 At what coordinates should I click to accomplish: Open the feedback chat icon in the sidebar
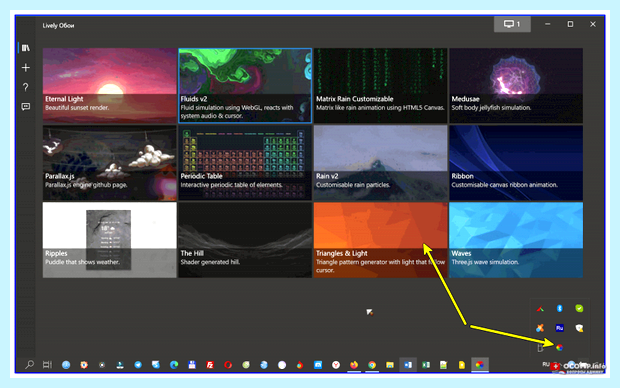(x=26, y=106)
